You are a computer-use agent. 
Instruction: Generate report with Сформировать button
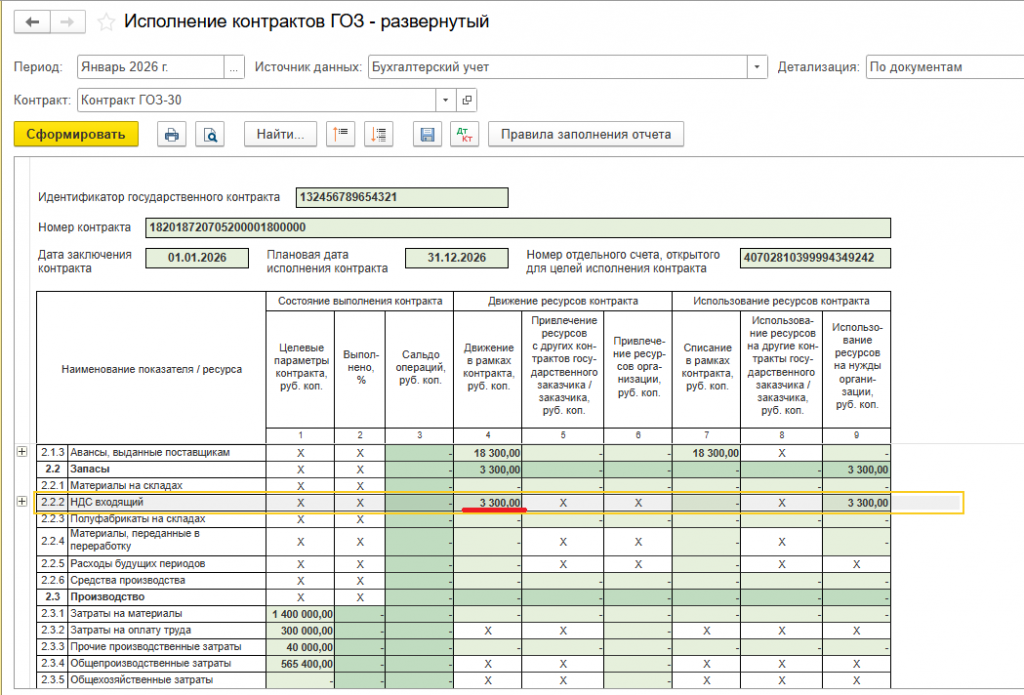(76, 135)
